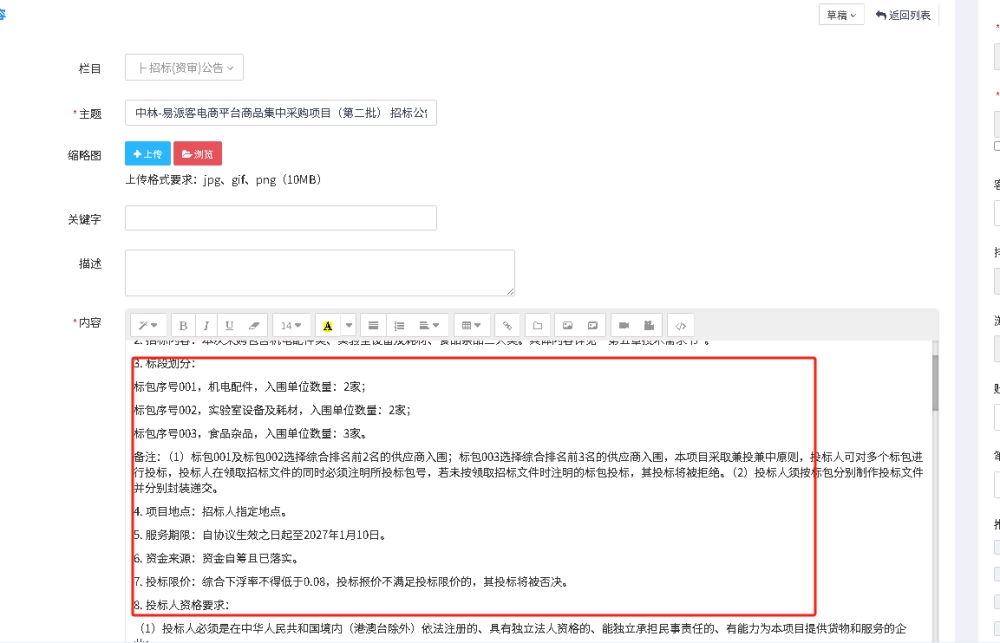
Task: Toggle underline formatting in editor
Action: 229,325
